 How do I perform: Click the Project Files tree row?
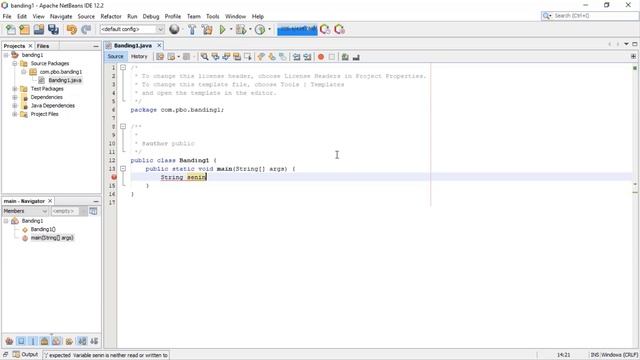pos(44,114)
